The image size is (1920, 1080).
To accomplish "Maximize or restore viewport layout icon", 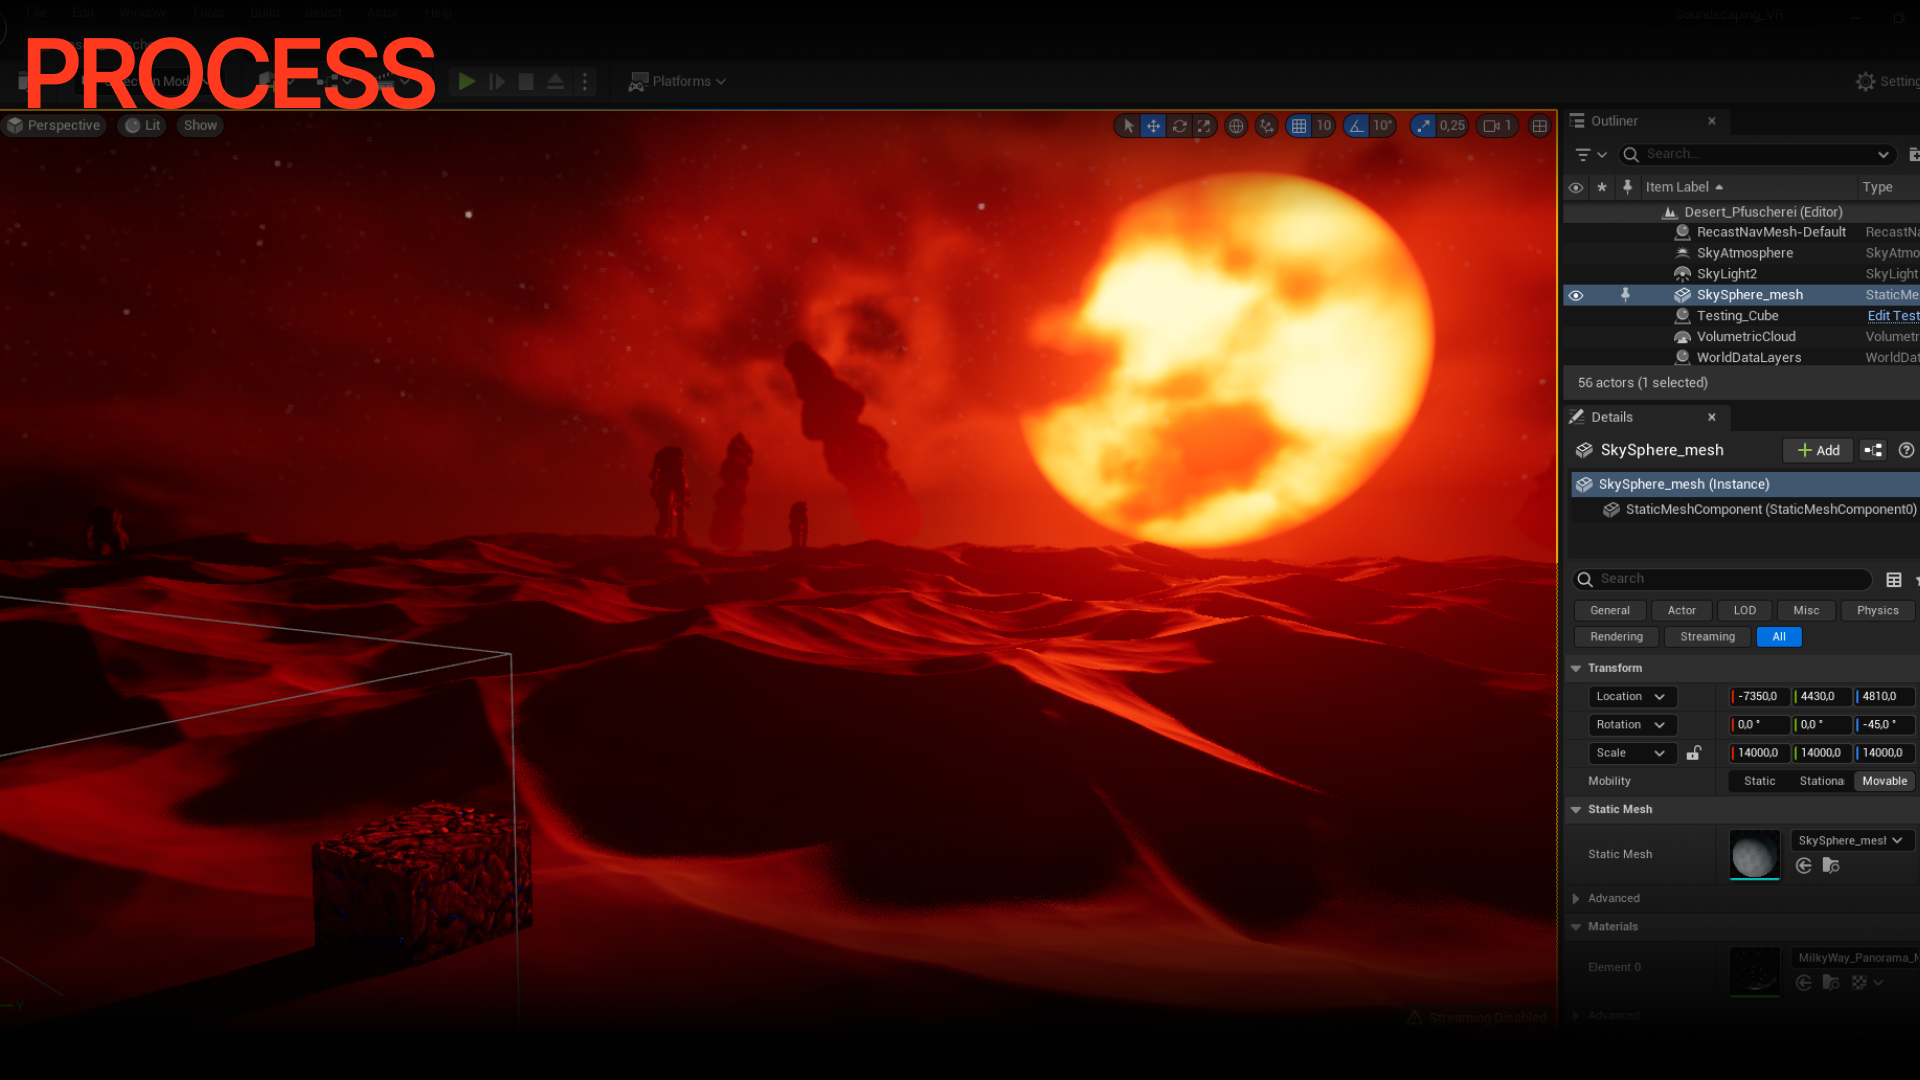I will coord(1540,126).
